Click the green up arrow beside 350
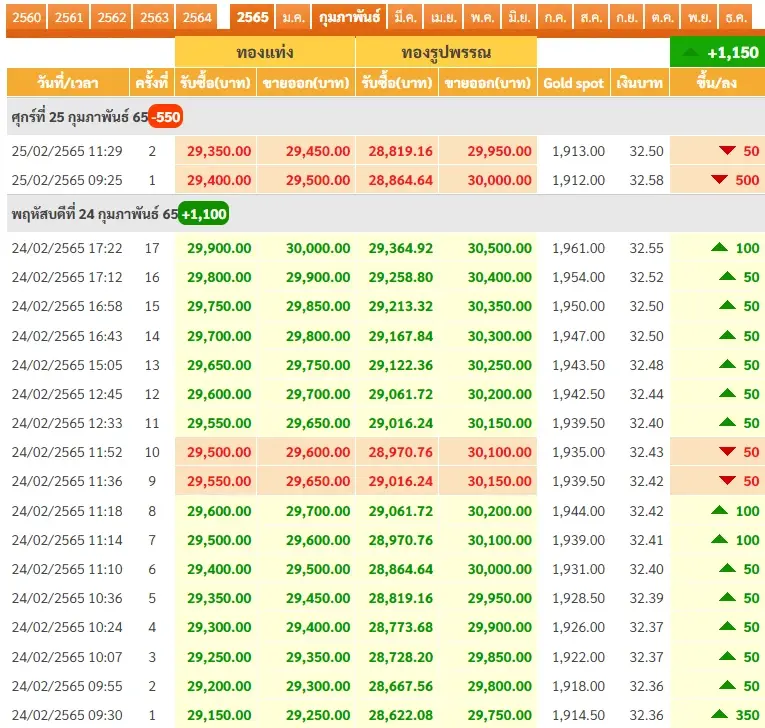This screenshot has width=765, height=728. [719, 714]
